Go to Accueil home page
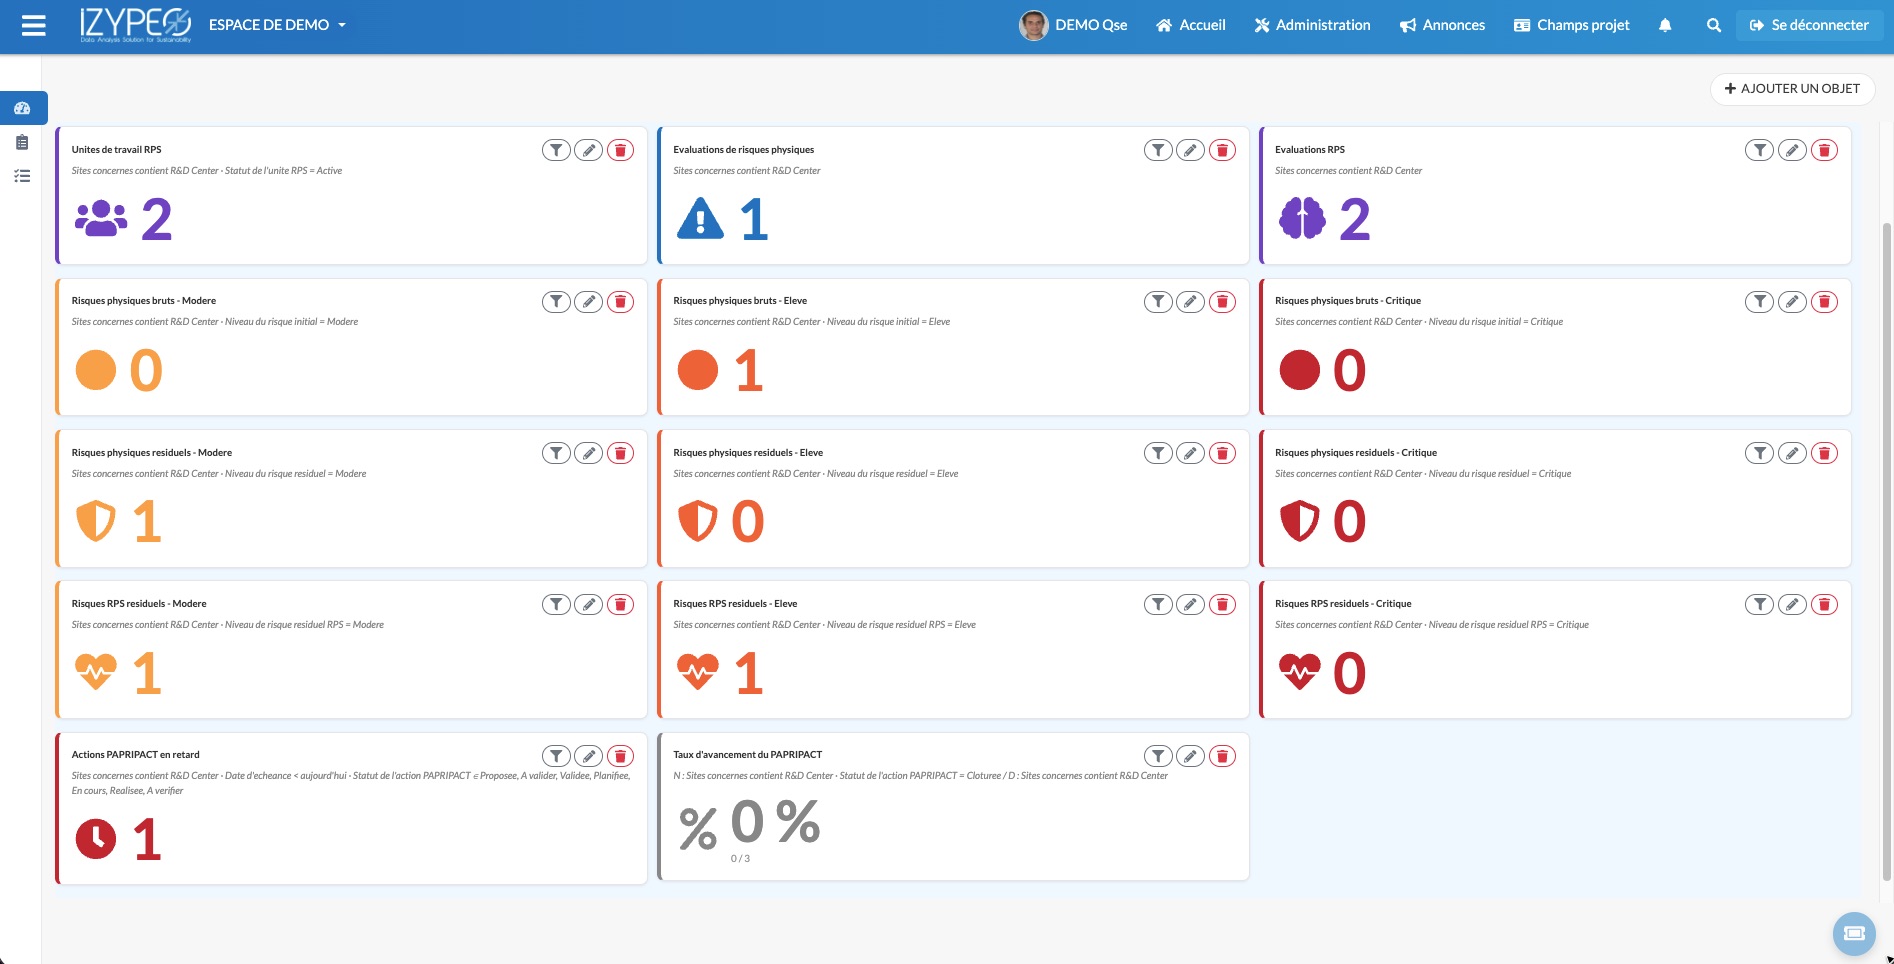 coord(1190,25)
